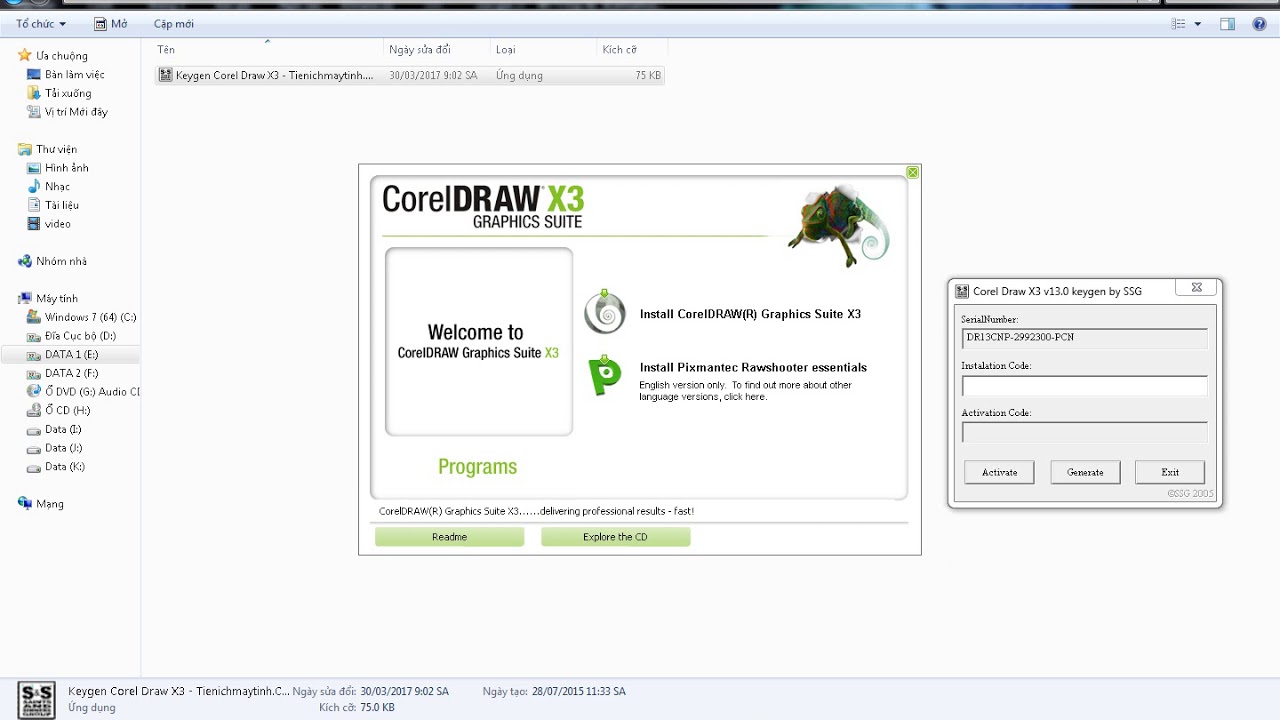Select DATA 1 (E:) drive in sidebar
The width and height of the screenshot is (1280, 720).
click(70, 354)
